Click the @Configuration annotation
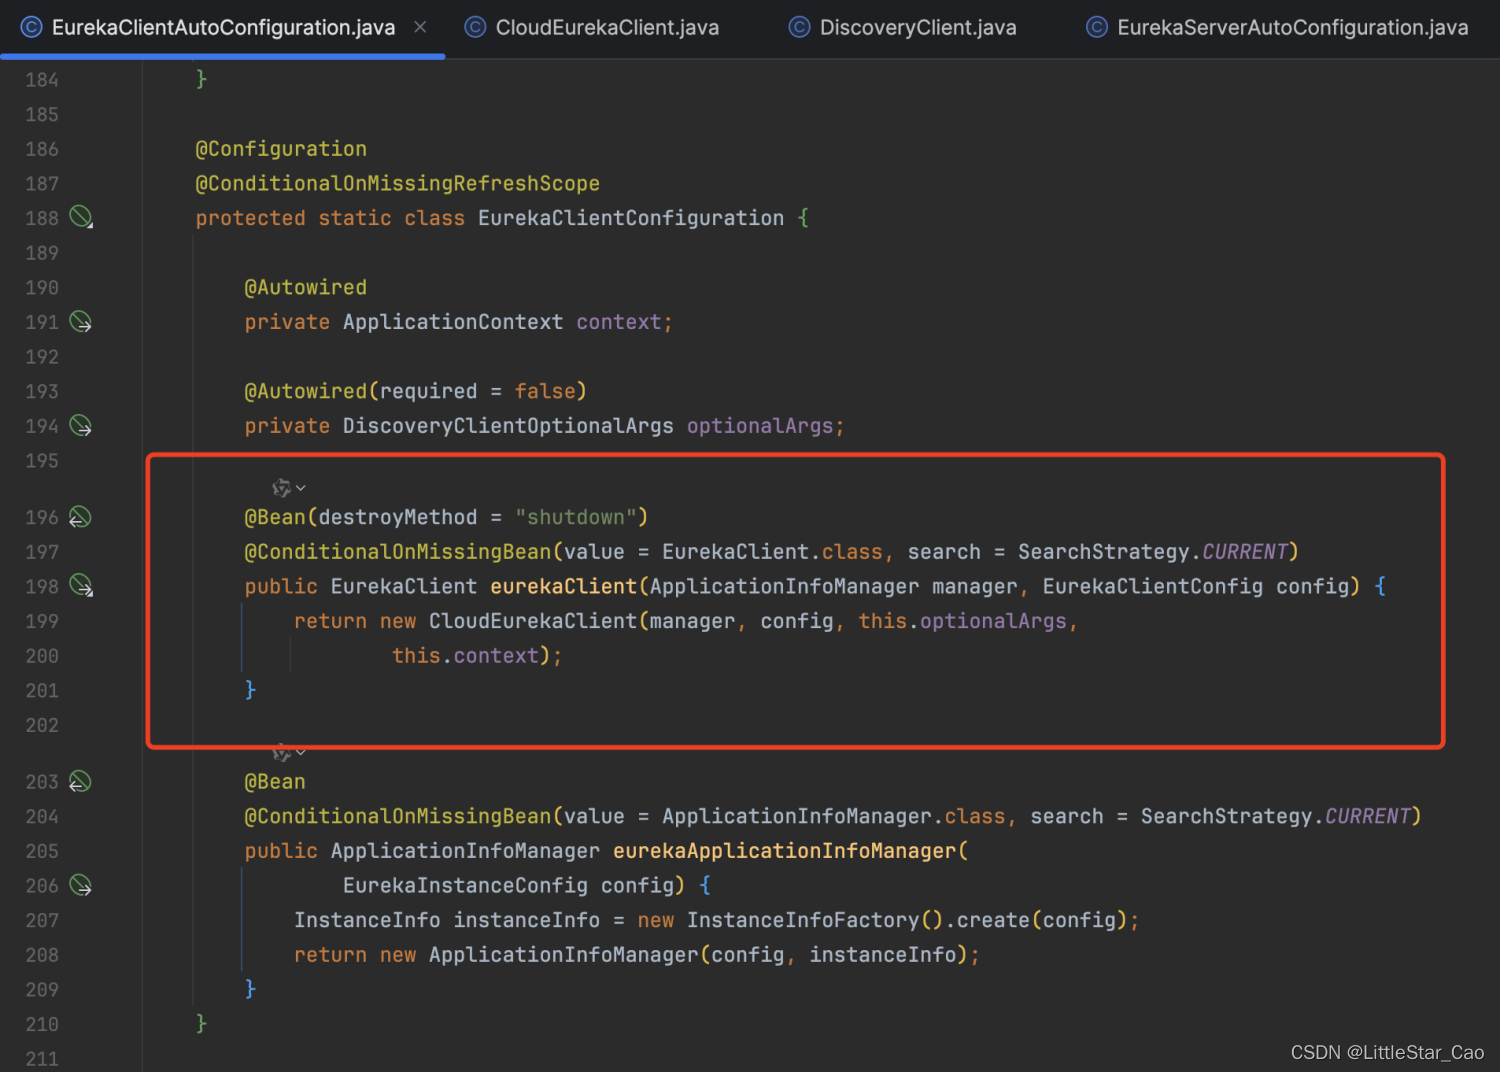Screen dimensions: 1500x1072 (x=281, y=149)
